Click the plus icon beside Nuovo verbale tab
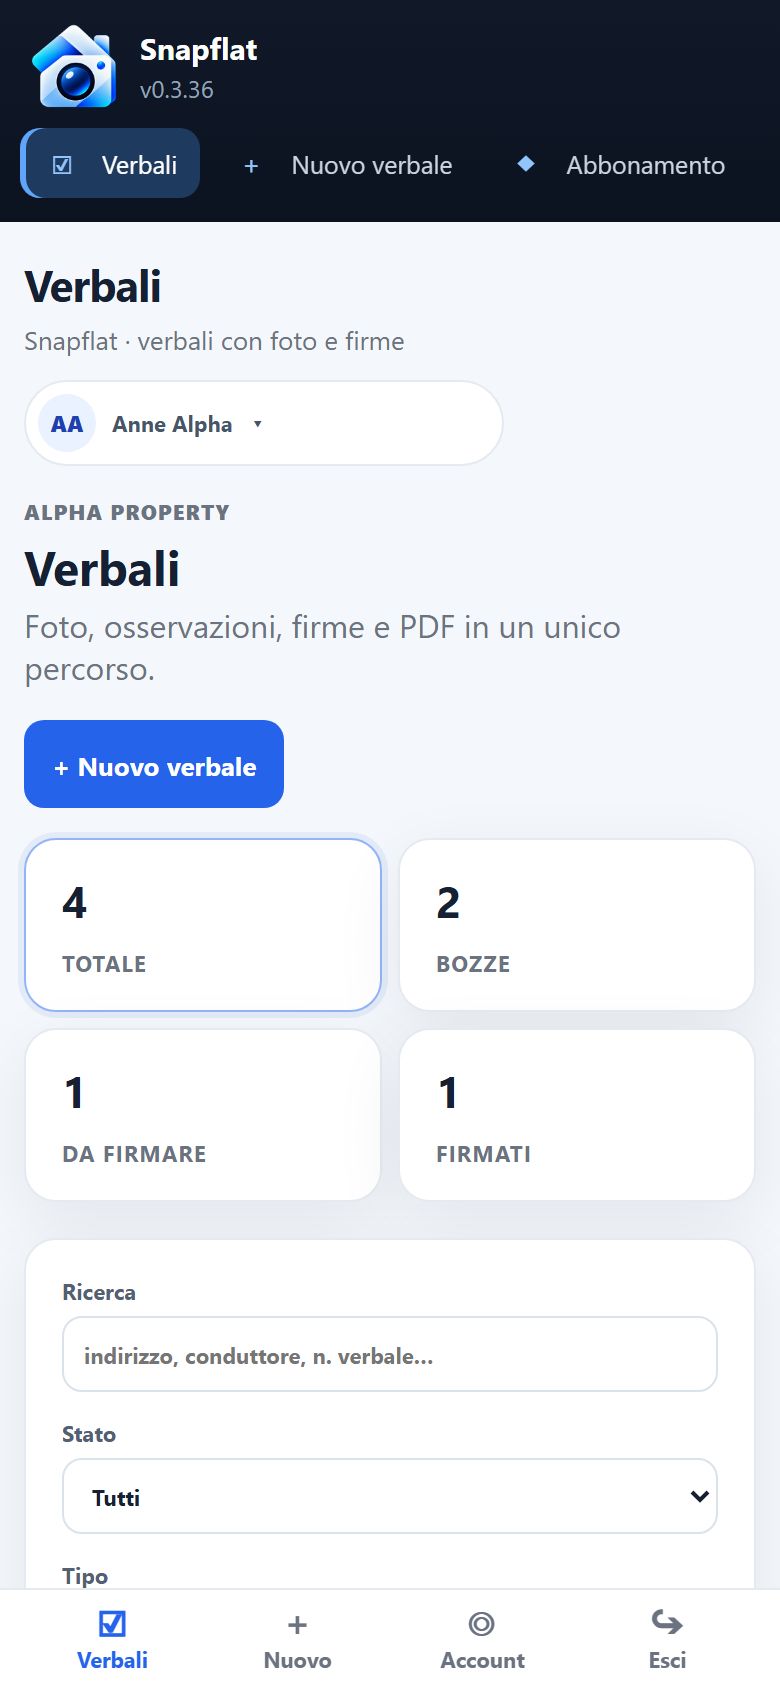The width and height of the screenshot is (780, 1688). (251, 166)
